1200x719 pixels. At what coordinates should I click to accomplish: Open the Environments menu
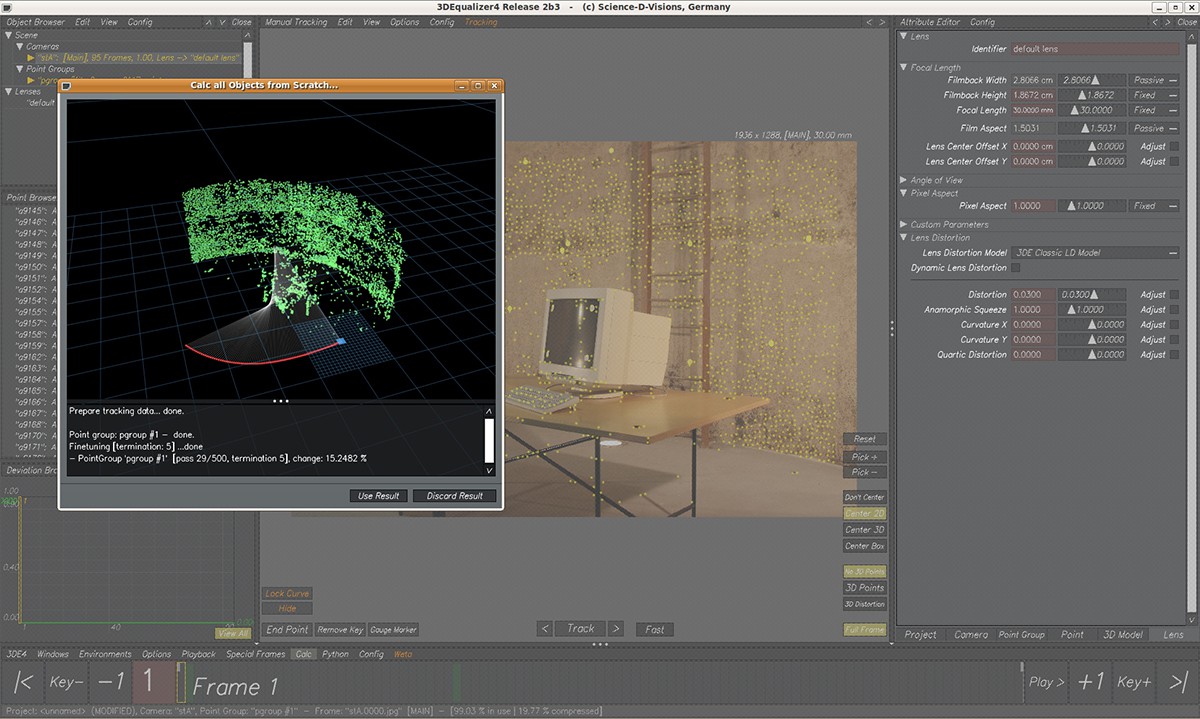point(105,654)
